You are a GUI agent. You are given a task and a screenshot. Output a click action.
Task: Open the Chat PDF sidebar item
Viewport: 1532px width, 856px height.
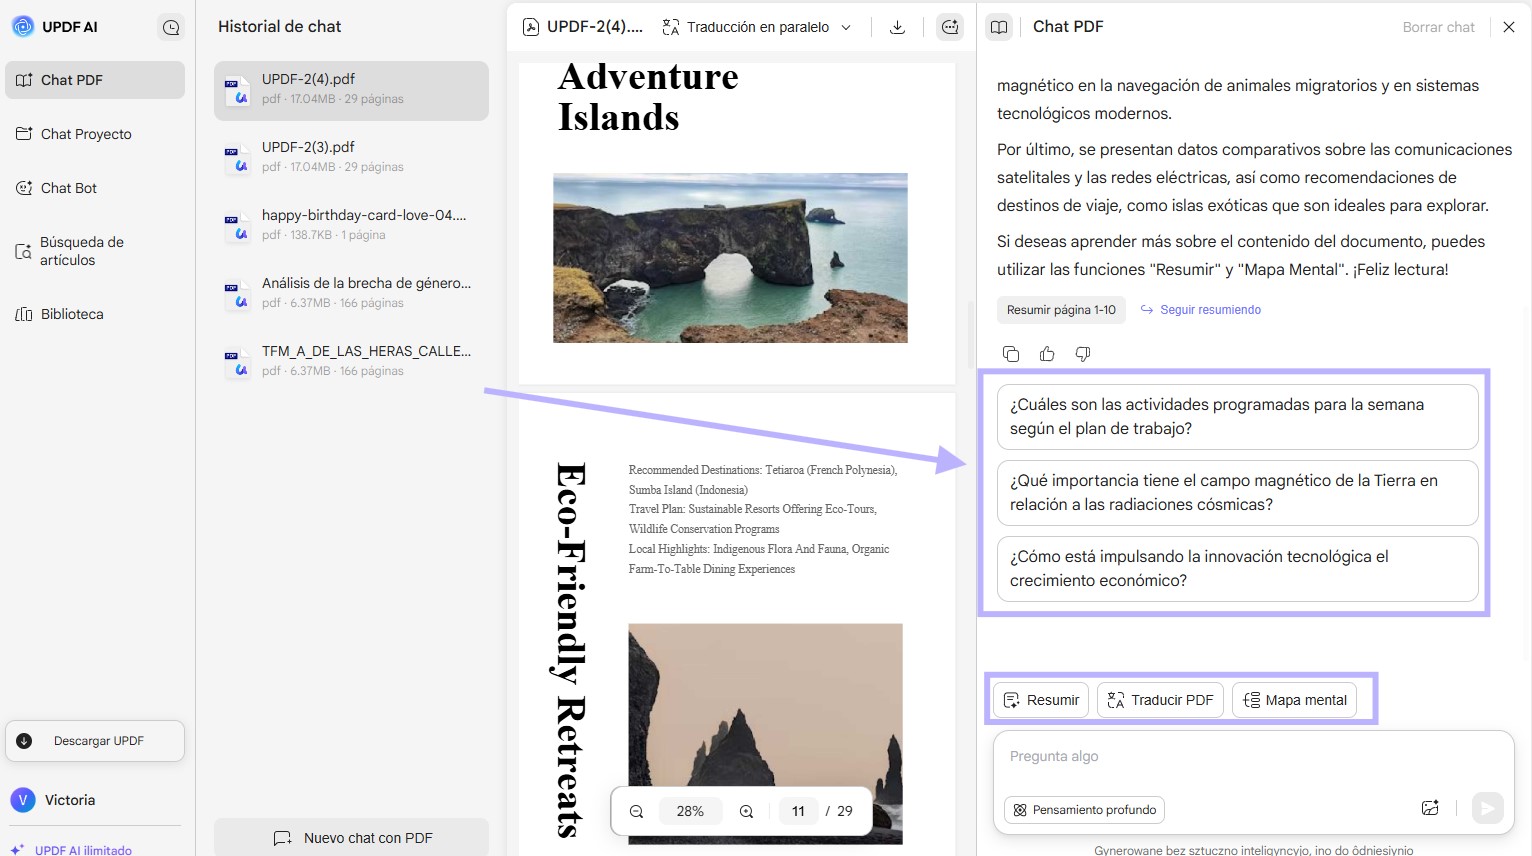coord(95,80)
